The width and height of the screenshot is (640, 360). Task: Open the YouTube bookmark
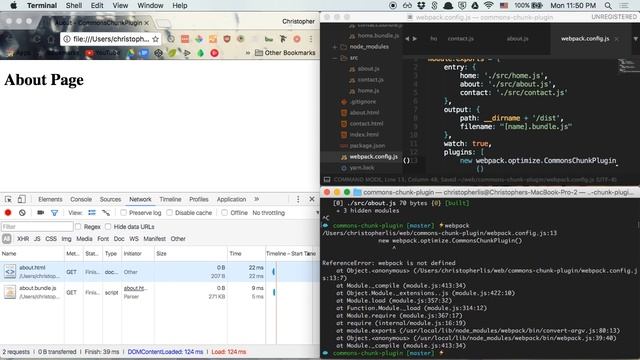pyautogui.click(x=103, y=53)
